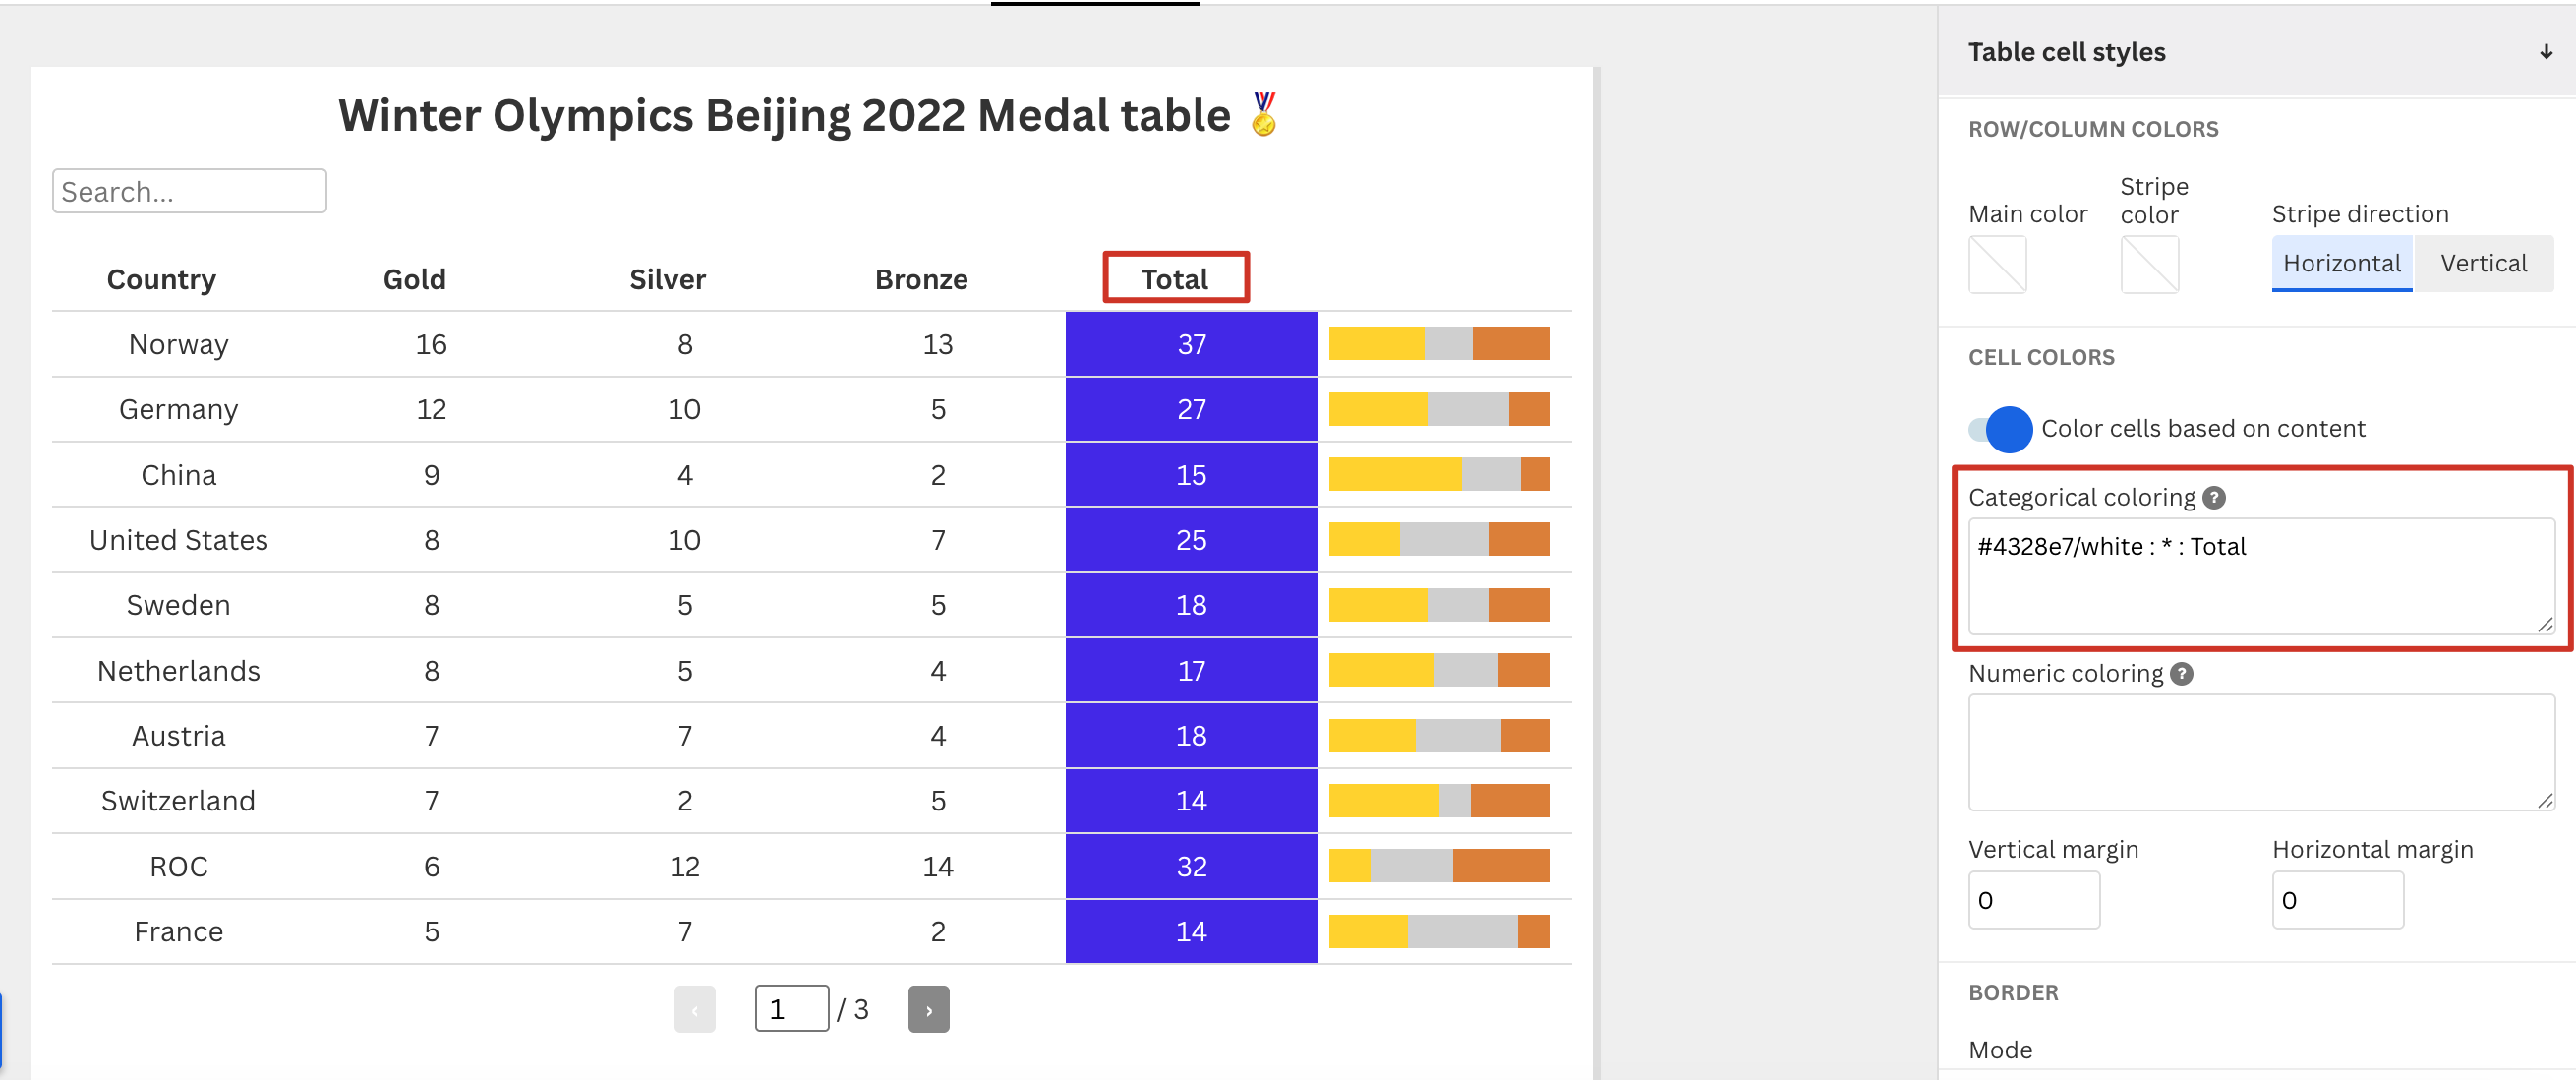Click the Categorical coloring help icon

pos(2214,497)
